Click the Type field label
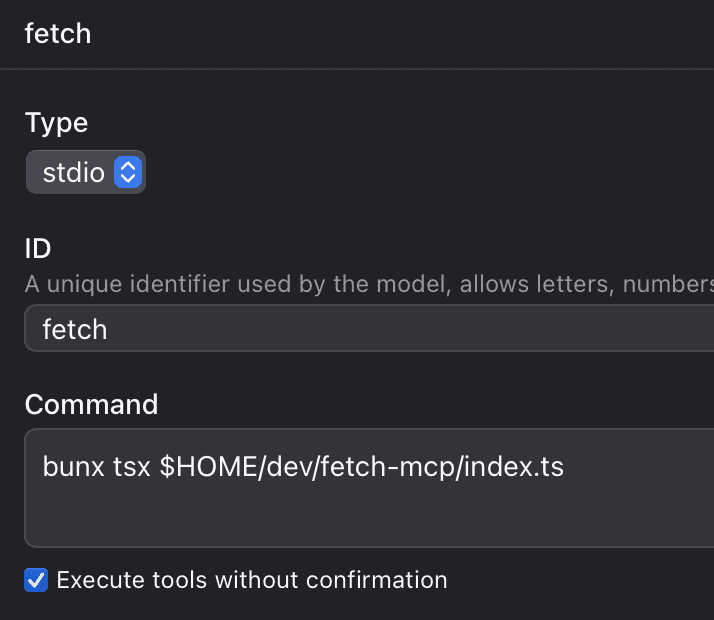The width and height of the screenshot is (714, 620). click(x=56, y=123)
